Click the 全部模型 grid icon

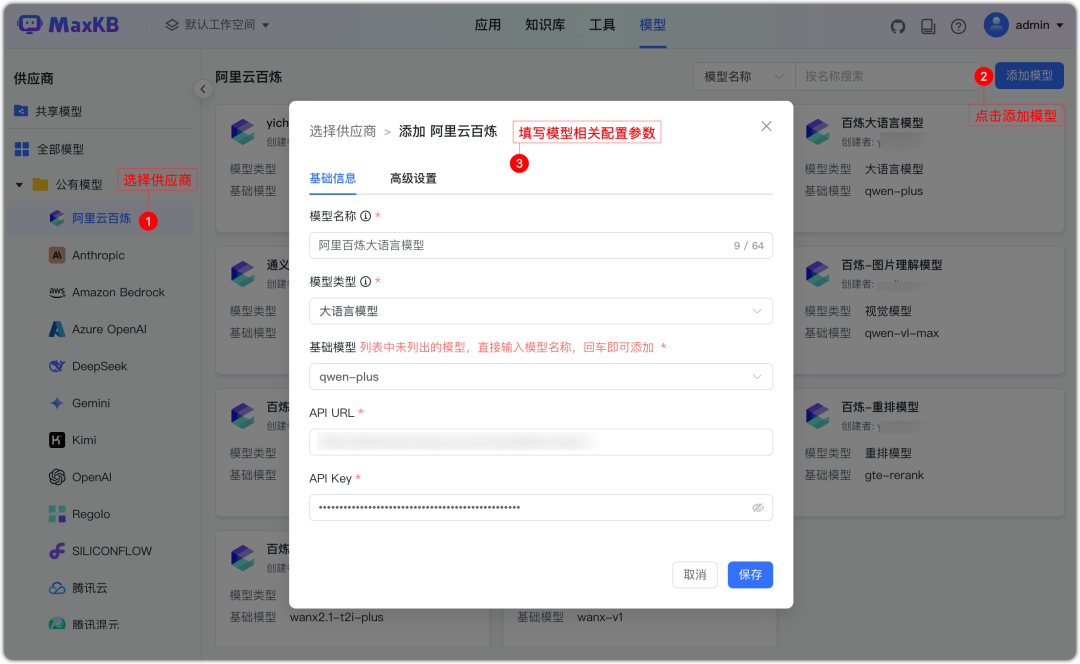[22, 149]
